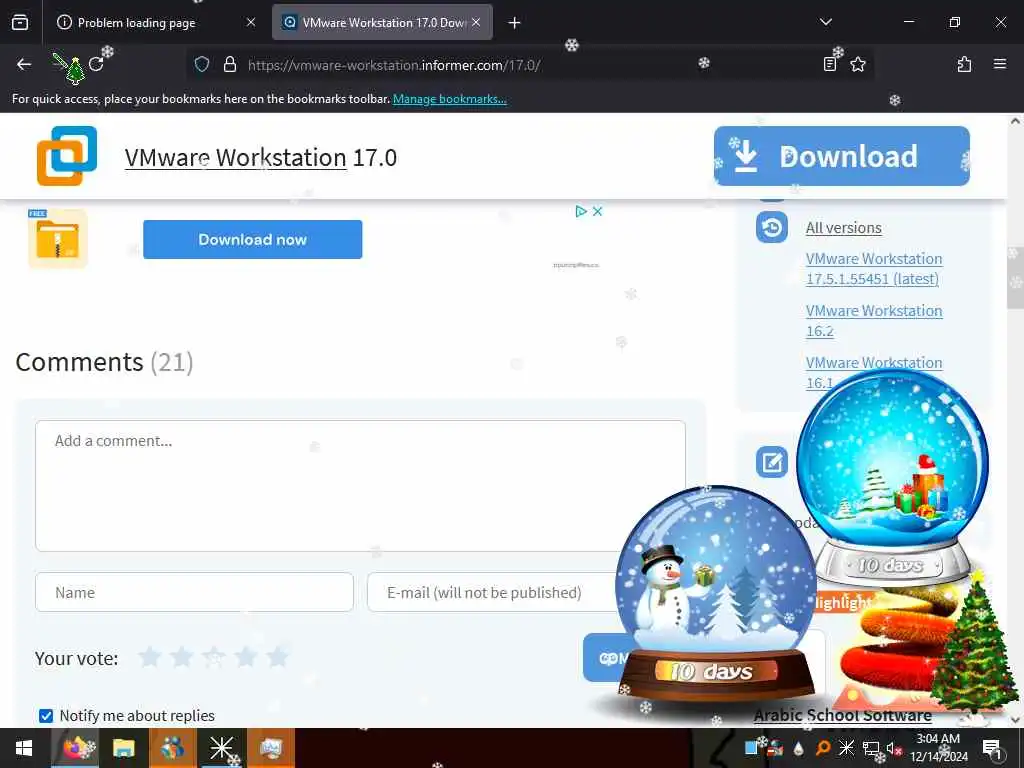Image resolution: width=1024 pixels, height=768 pixels.
Task: Select the VMware Workstation 17.0 Download tab
Action: pyautogui.click(x=382, y=22)
